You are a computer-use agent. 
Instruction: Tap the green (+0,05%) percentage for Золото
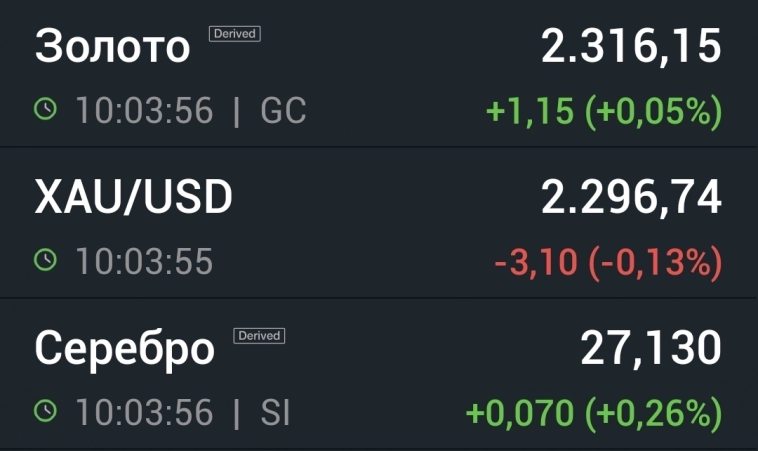pos(653,112)
